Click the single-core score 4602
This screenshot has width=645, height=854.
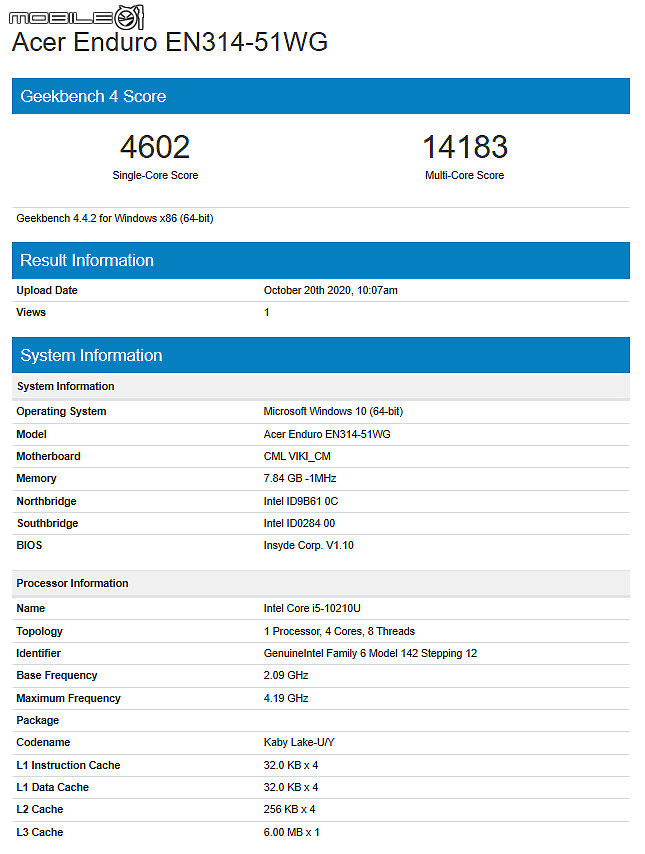coord(155,147)
